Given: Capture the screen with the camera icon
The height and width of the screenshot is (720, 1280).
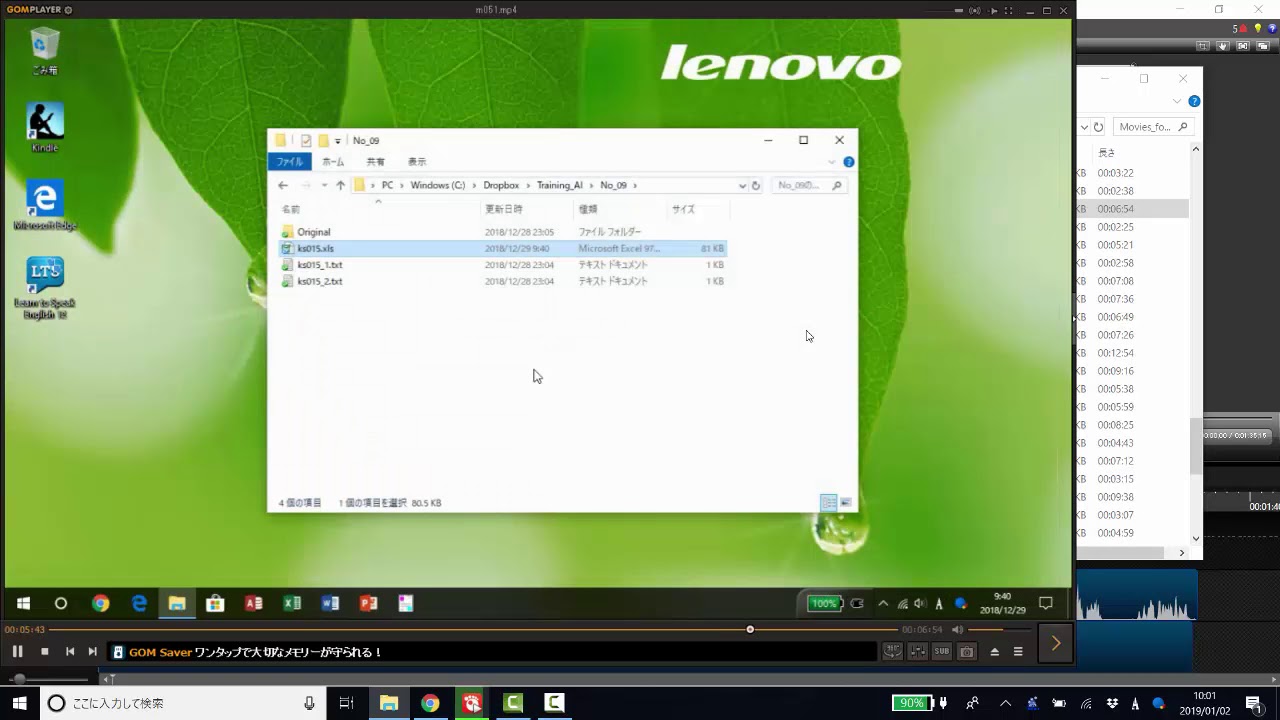Looking at the screenshot, I should pyautogui.click(x=966, y=652).
